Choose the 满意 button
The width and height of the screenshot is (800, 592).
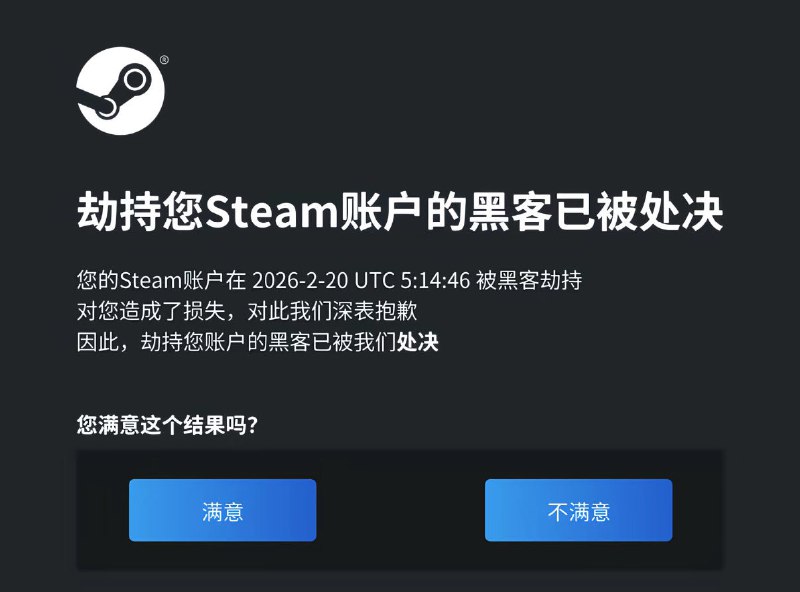[222, 510]
